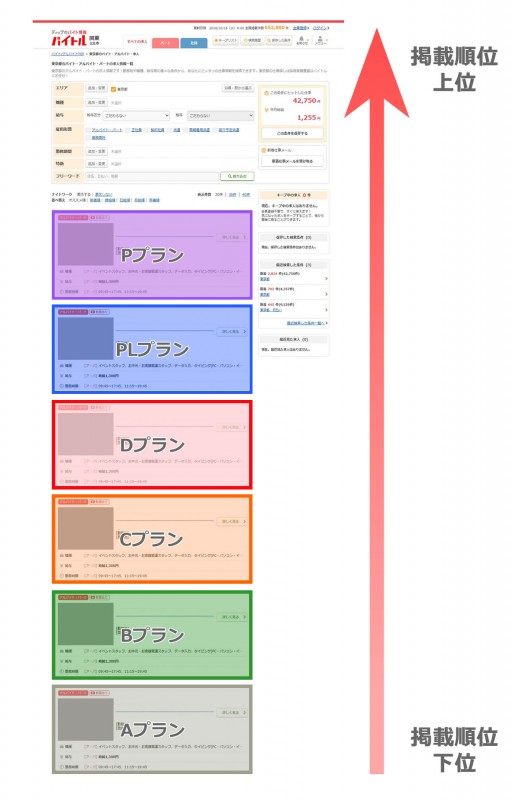
Task: Open the salary type dropdown
Action: (136, 116)
